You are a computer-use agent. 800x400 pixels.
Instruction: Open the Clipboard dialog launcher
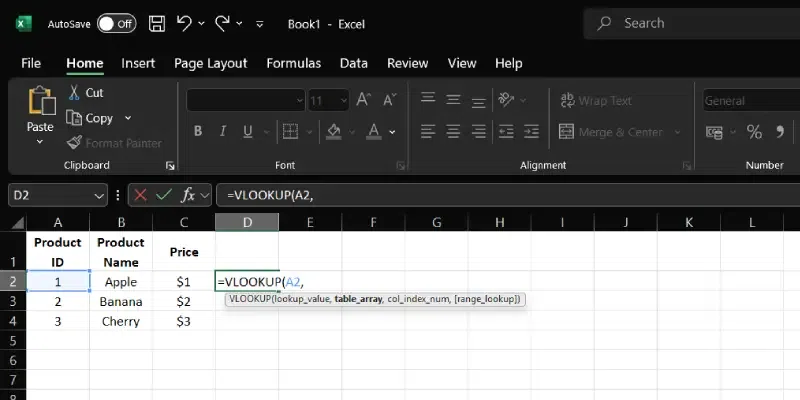(x=170, y=165)
